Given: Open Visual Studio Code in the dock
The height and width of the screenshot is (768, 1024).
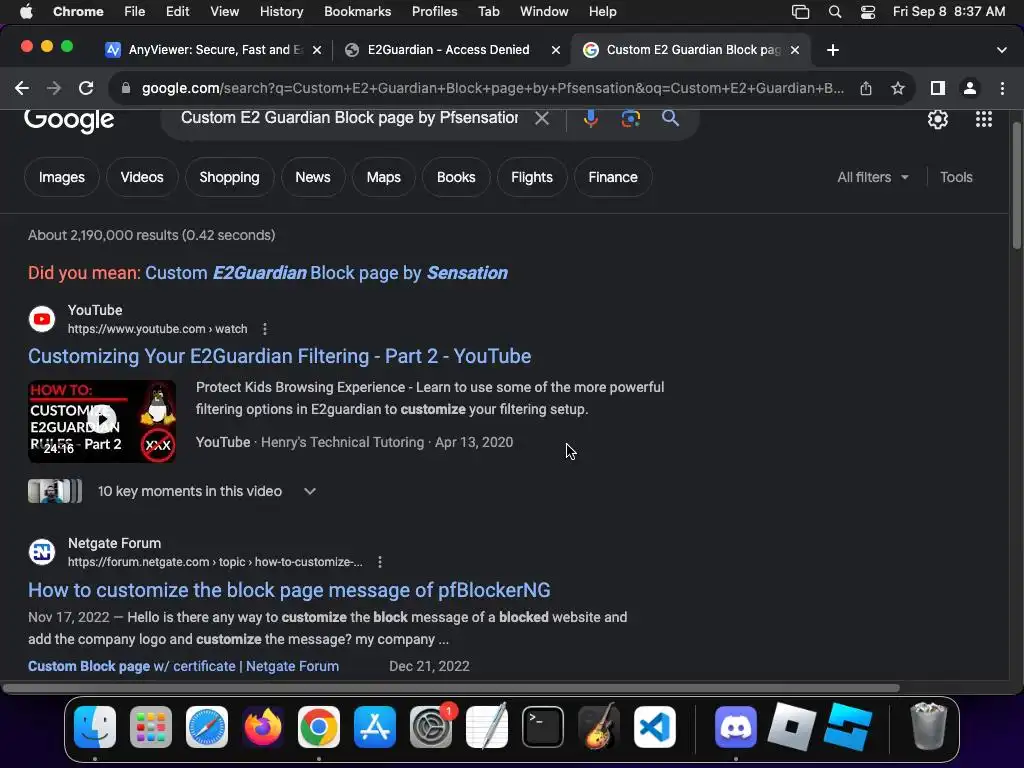Looking at the screenshot, I should tap(655, 727).
